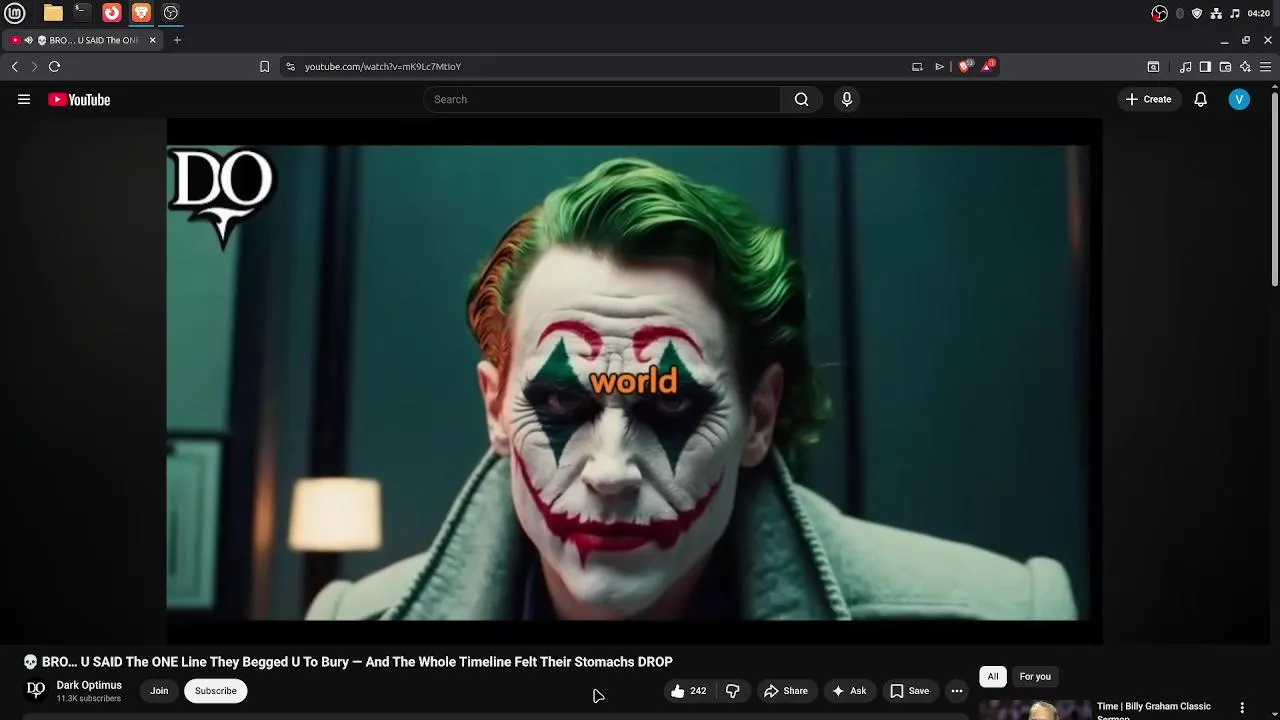Screen dimensions: 1280x720
Task: Open the Brave main hamburger menu
Action: coord(1265,67)
